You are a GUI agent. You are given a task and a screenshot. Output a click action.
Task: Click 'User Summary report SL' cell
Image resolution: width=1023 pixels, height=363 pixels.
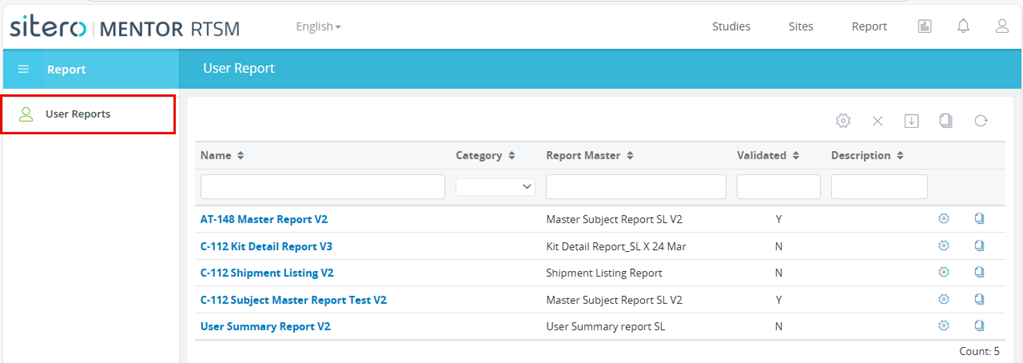click(x=605, y=326)
